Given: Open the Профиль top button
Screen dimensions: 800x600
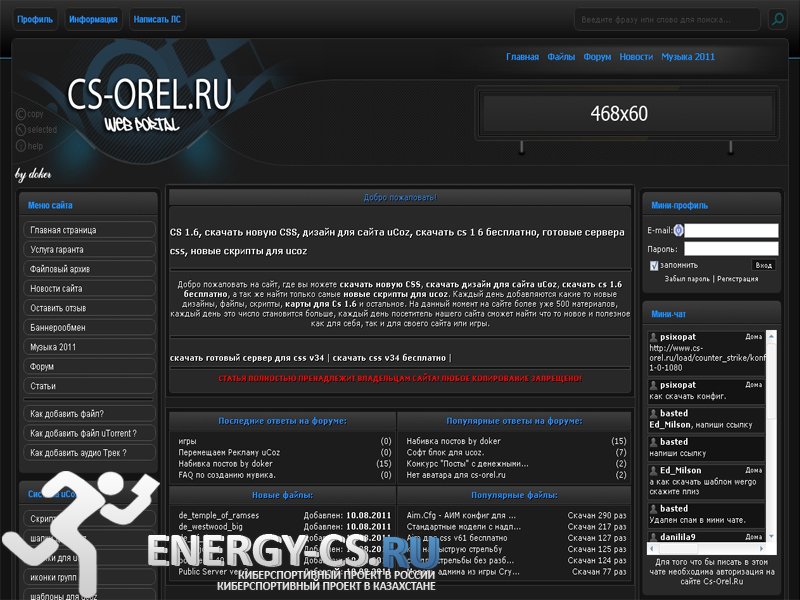Looking at the screenshot, I should tap(35, 19).
